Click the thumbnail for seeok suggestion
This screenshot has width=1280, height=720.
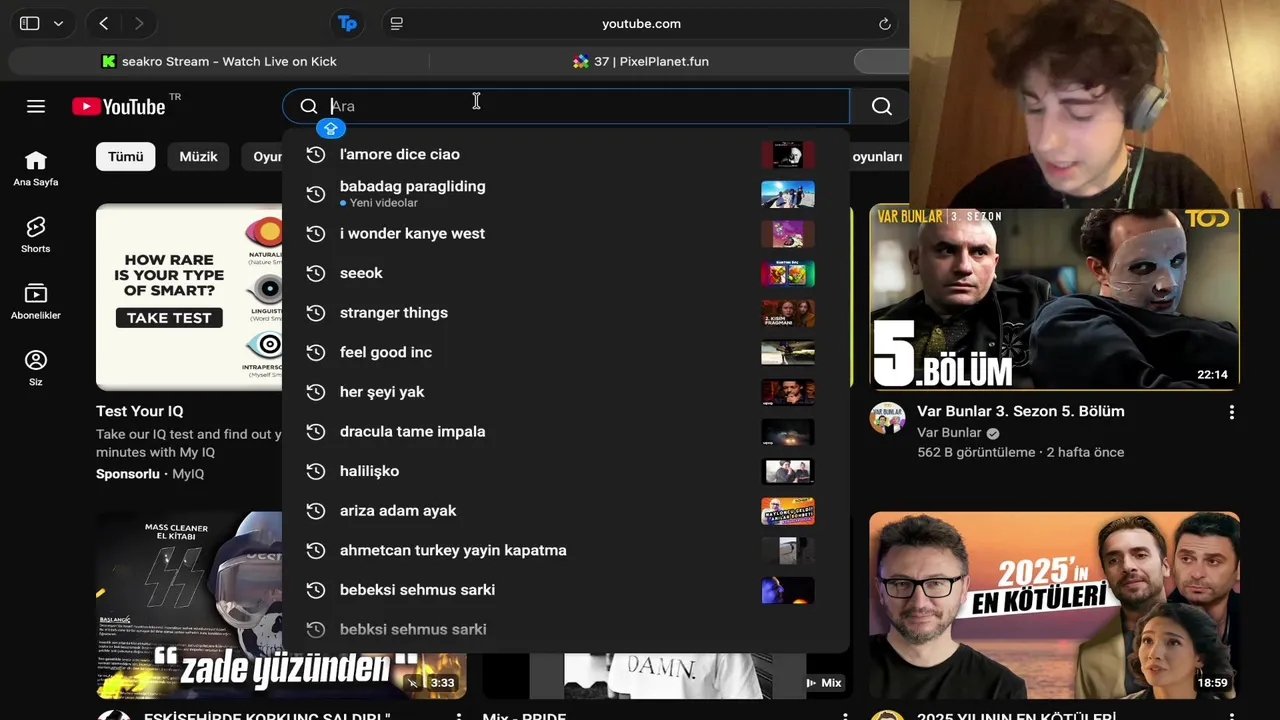coord(788,273)
